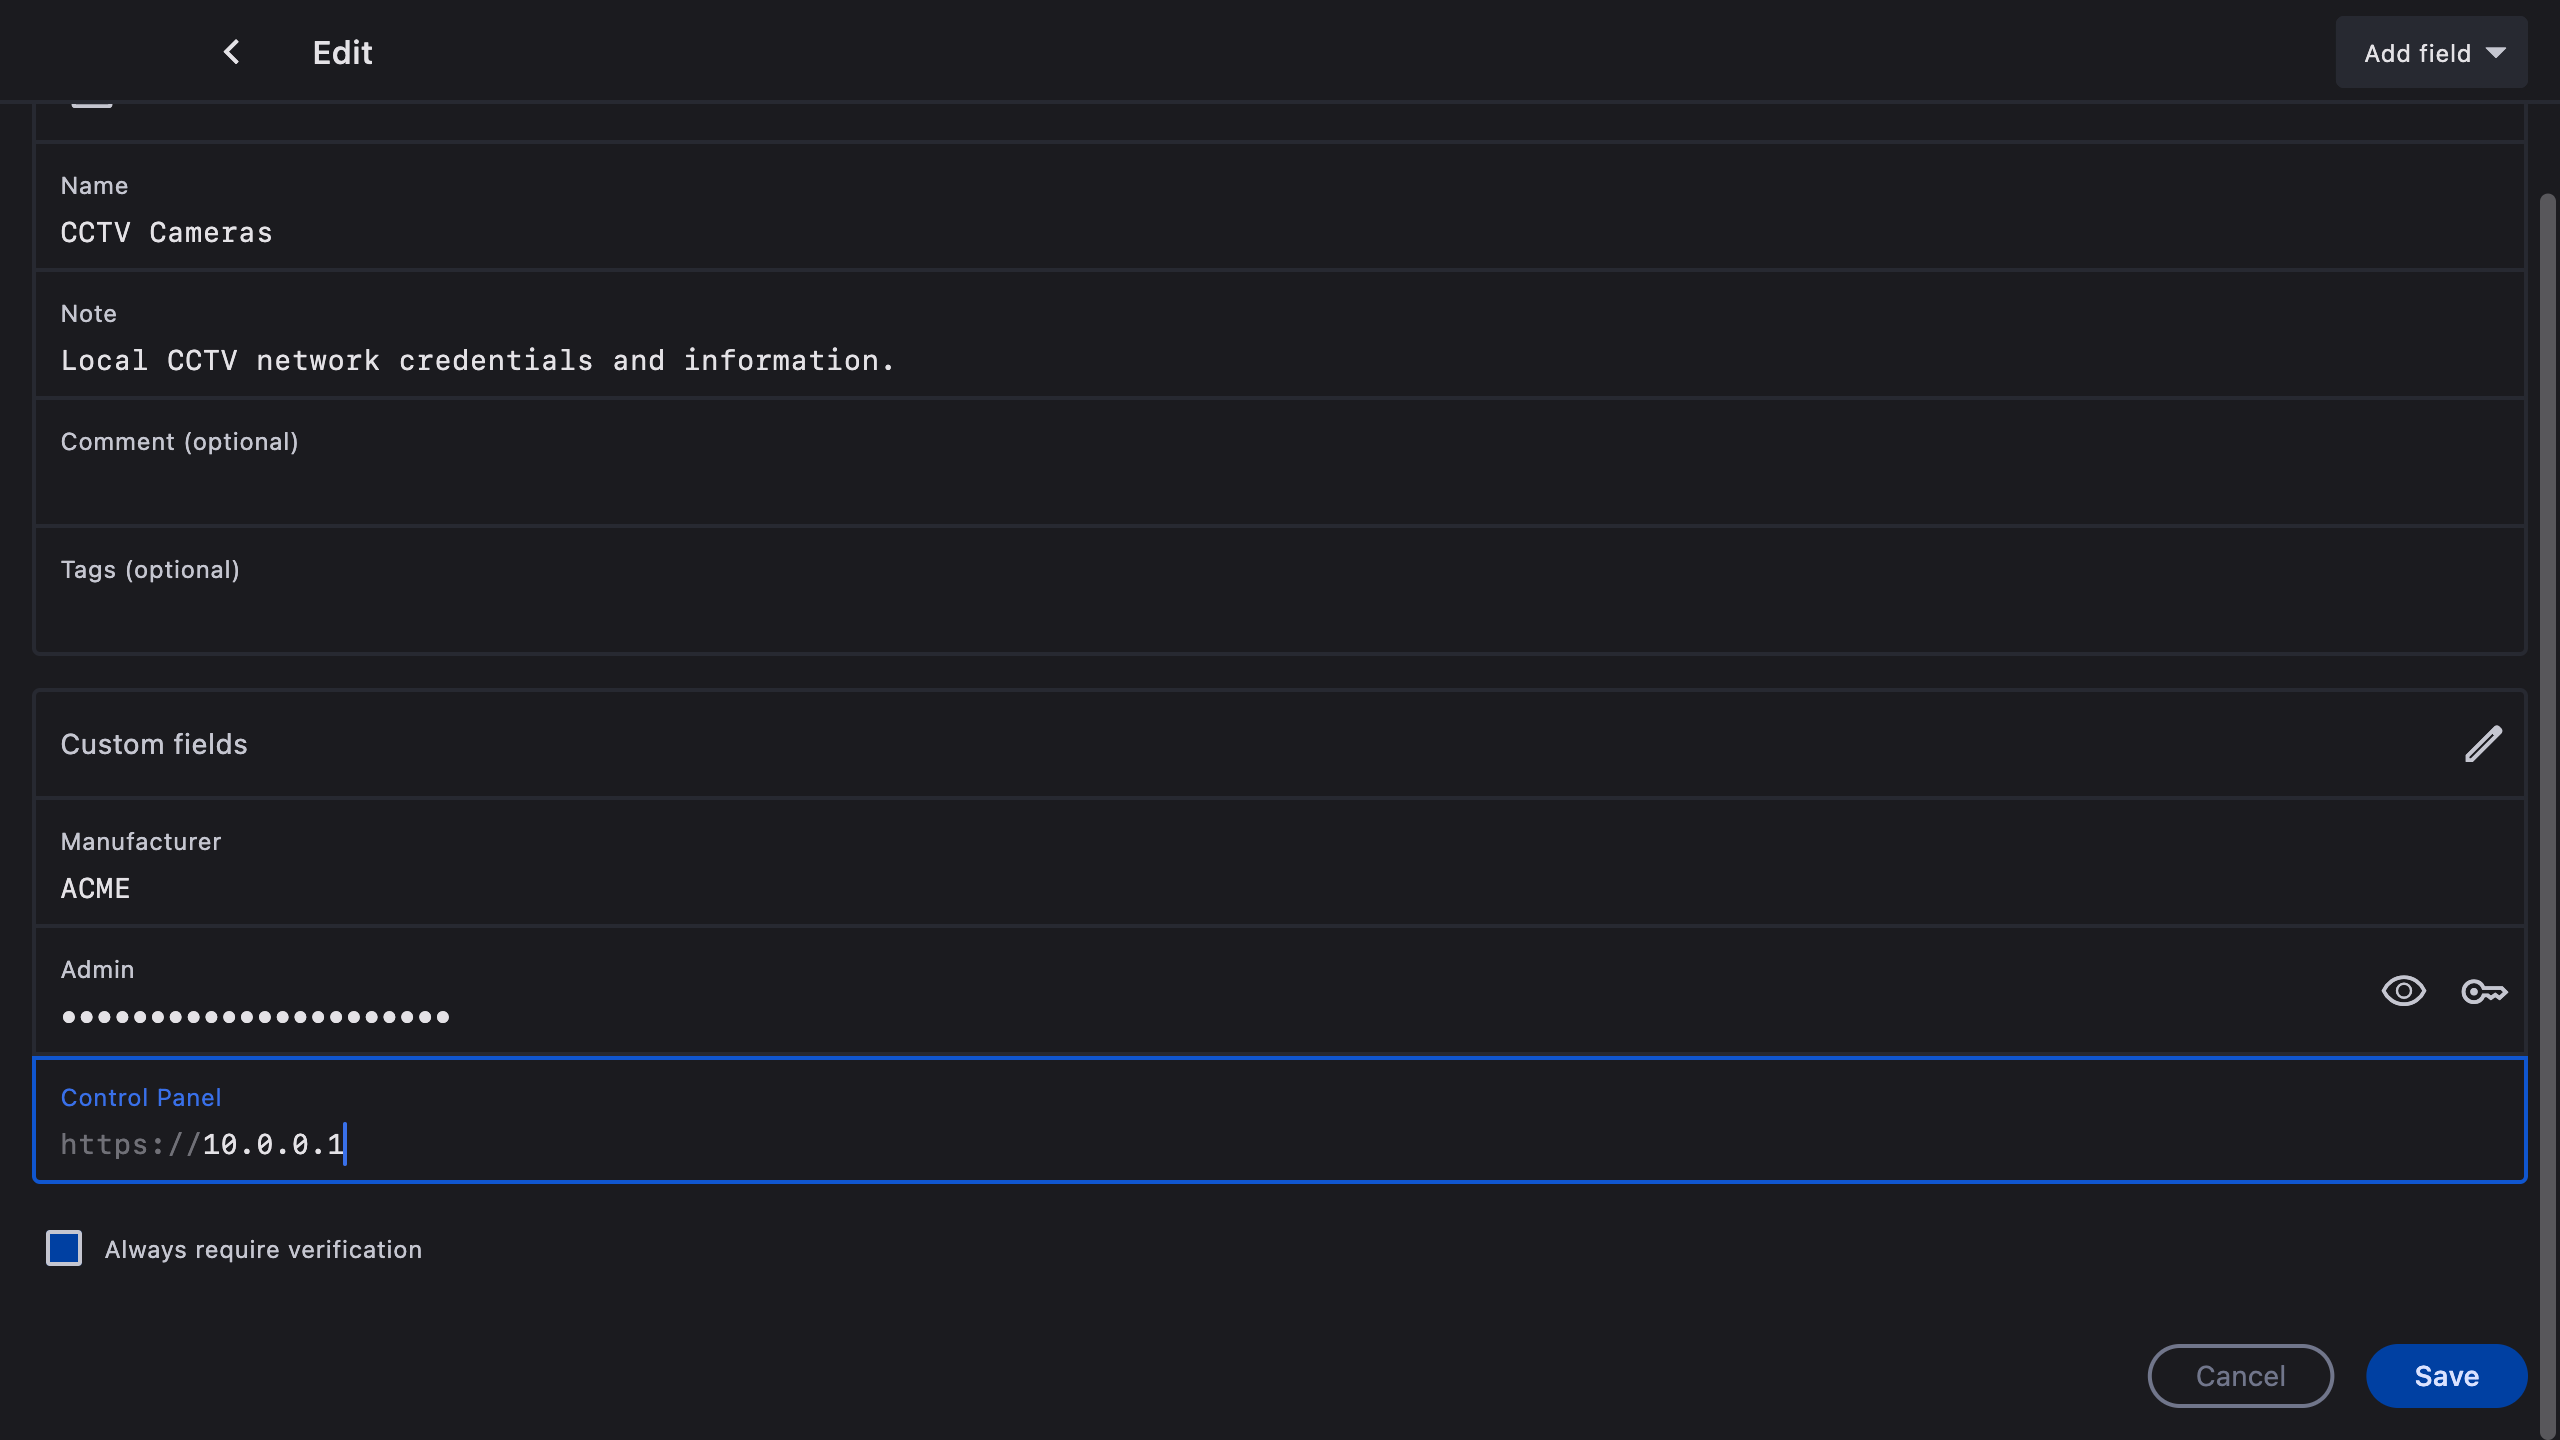Click the pencil icon beside Custom fields
Screen dimensions: 2560x1440
(x=2483, y=744)
